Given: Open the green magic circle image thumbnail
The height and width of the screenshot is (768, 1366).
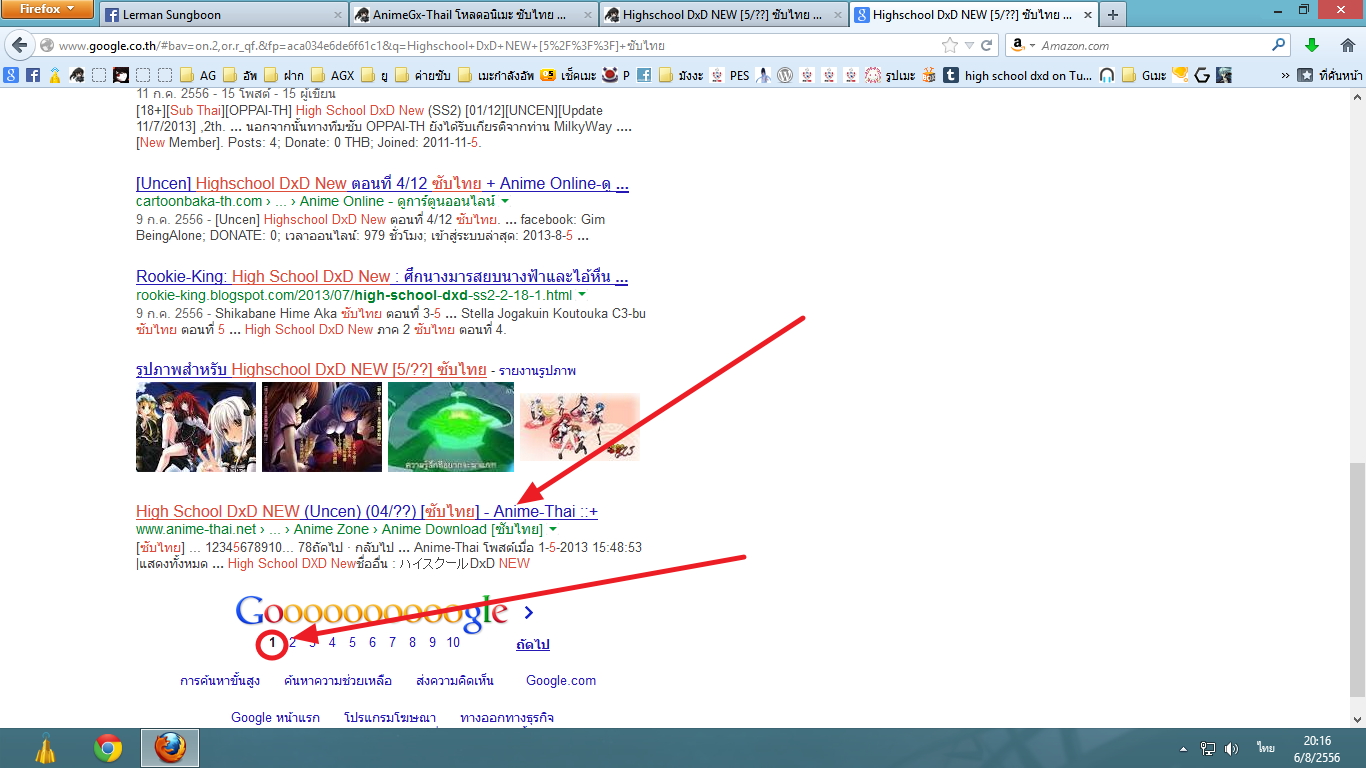Looking at the screenshot, I should [x=451, y=427].
